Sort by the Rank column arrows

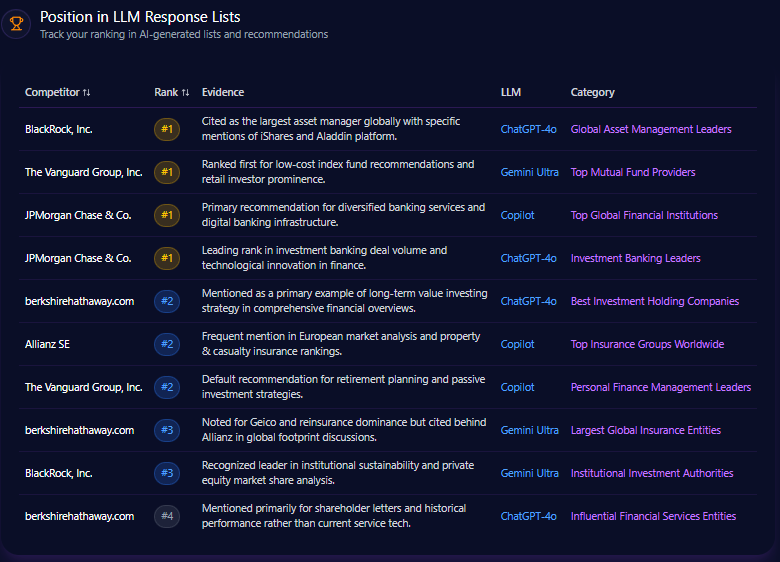point(185,93)
